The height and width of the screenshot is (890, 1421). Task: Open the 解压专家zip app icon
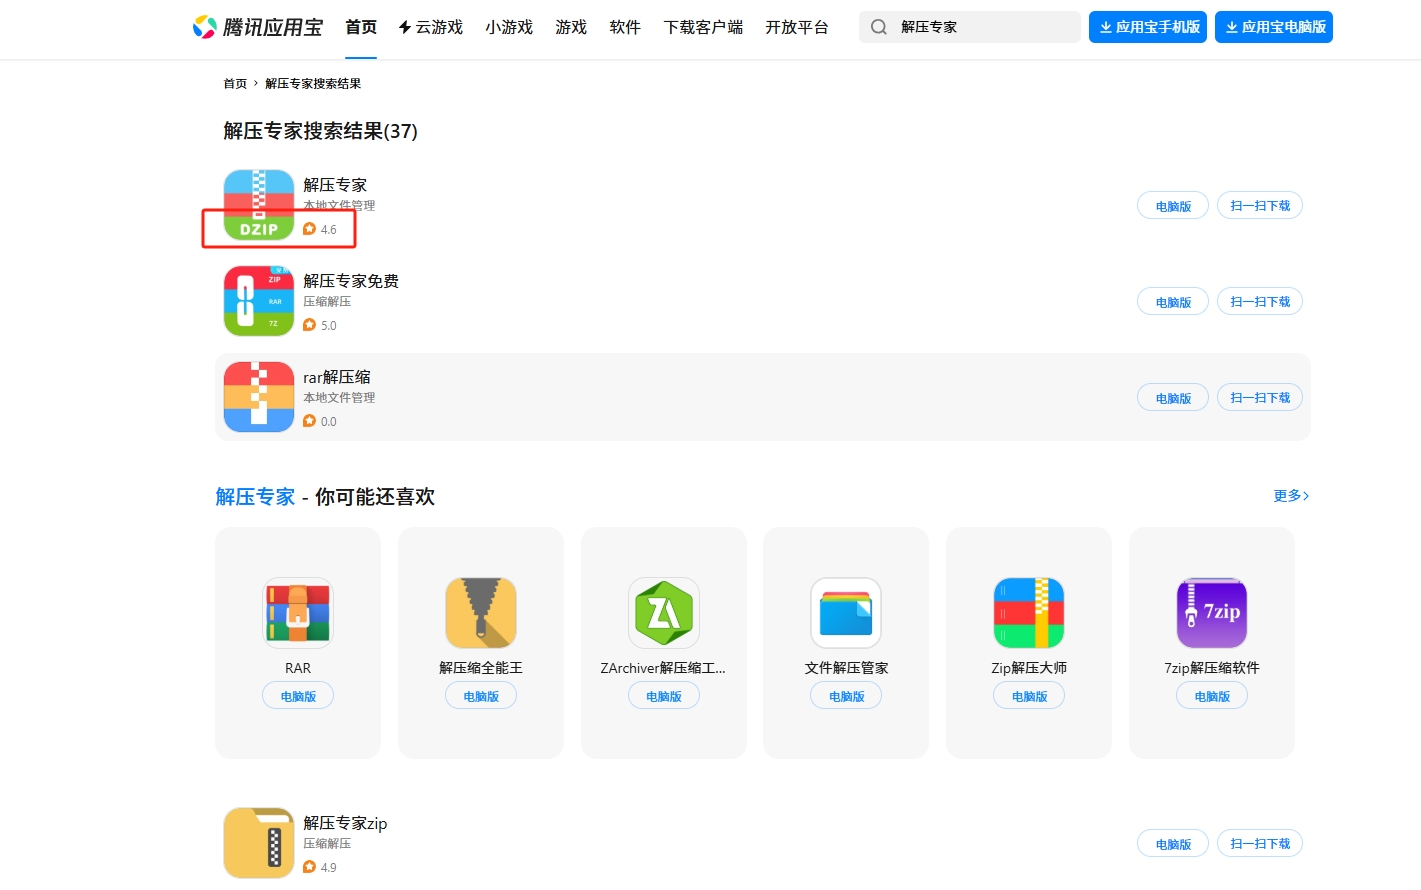259,843
